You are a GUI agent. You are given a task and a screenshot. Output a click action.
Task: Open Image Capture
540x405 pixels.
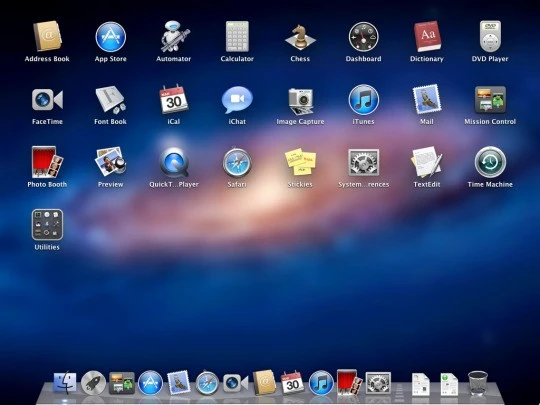click(301, 101)
